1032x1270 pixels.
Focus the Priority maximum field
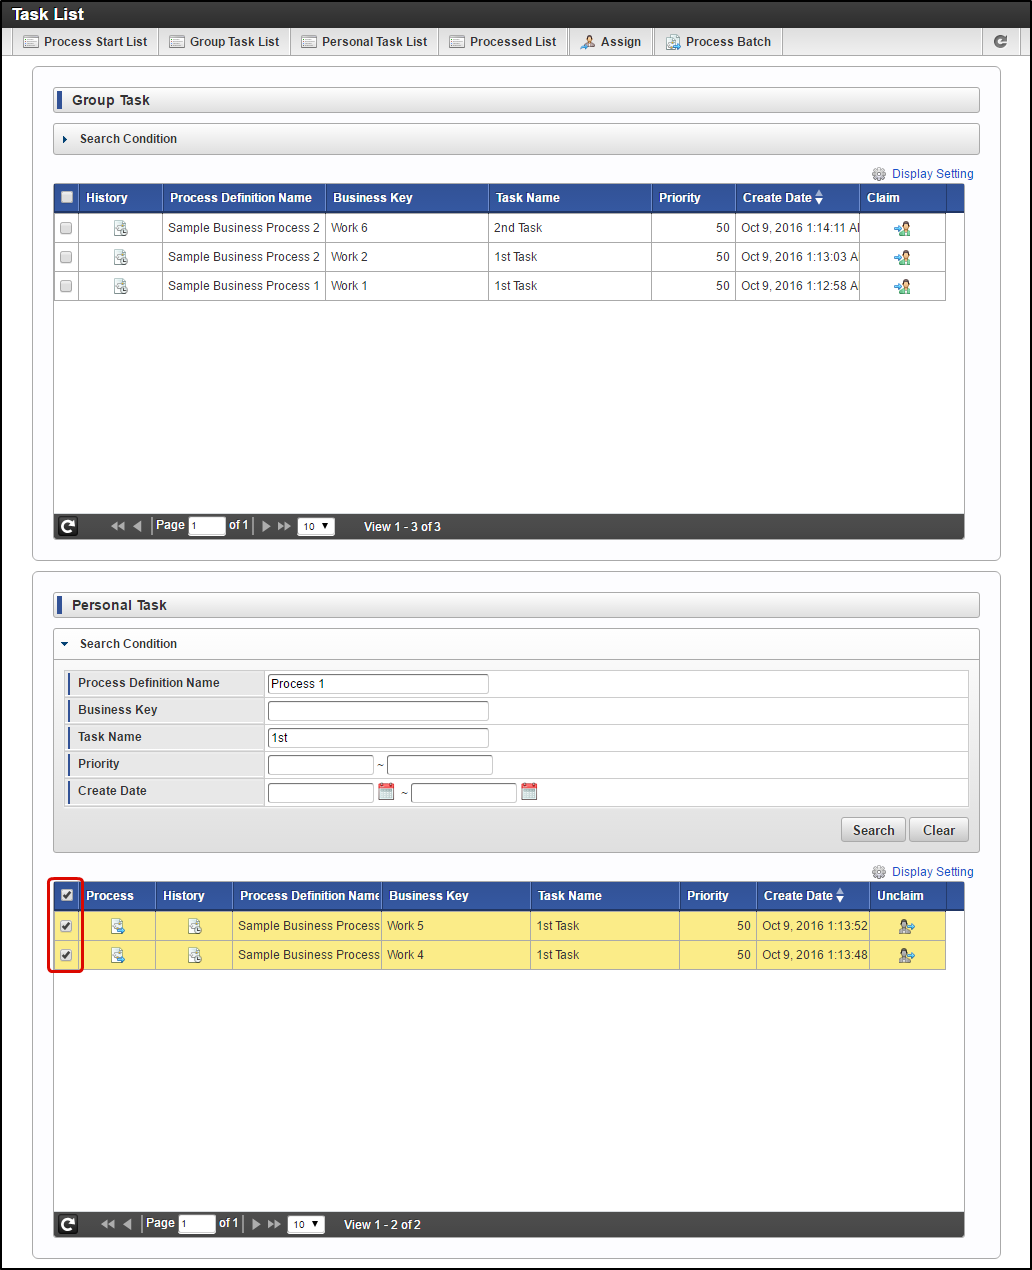(440, 765)
